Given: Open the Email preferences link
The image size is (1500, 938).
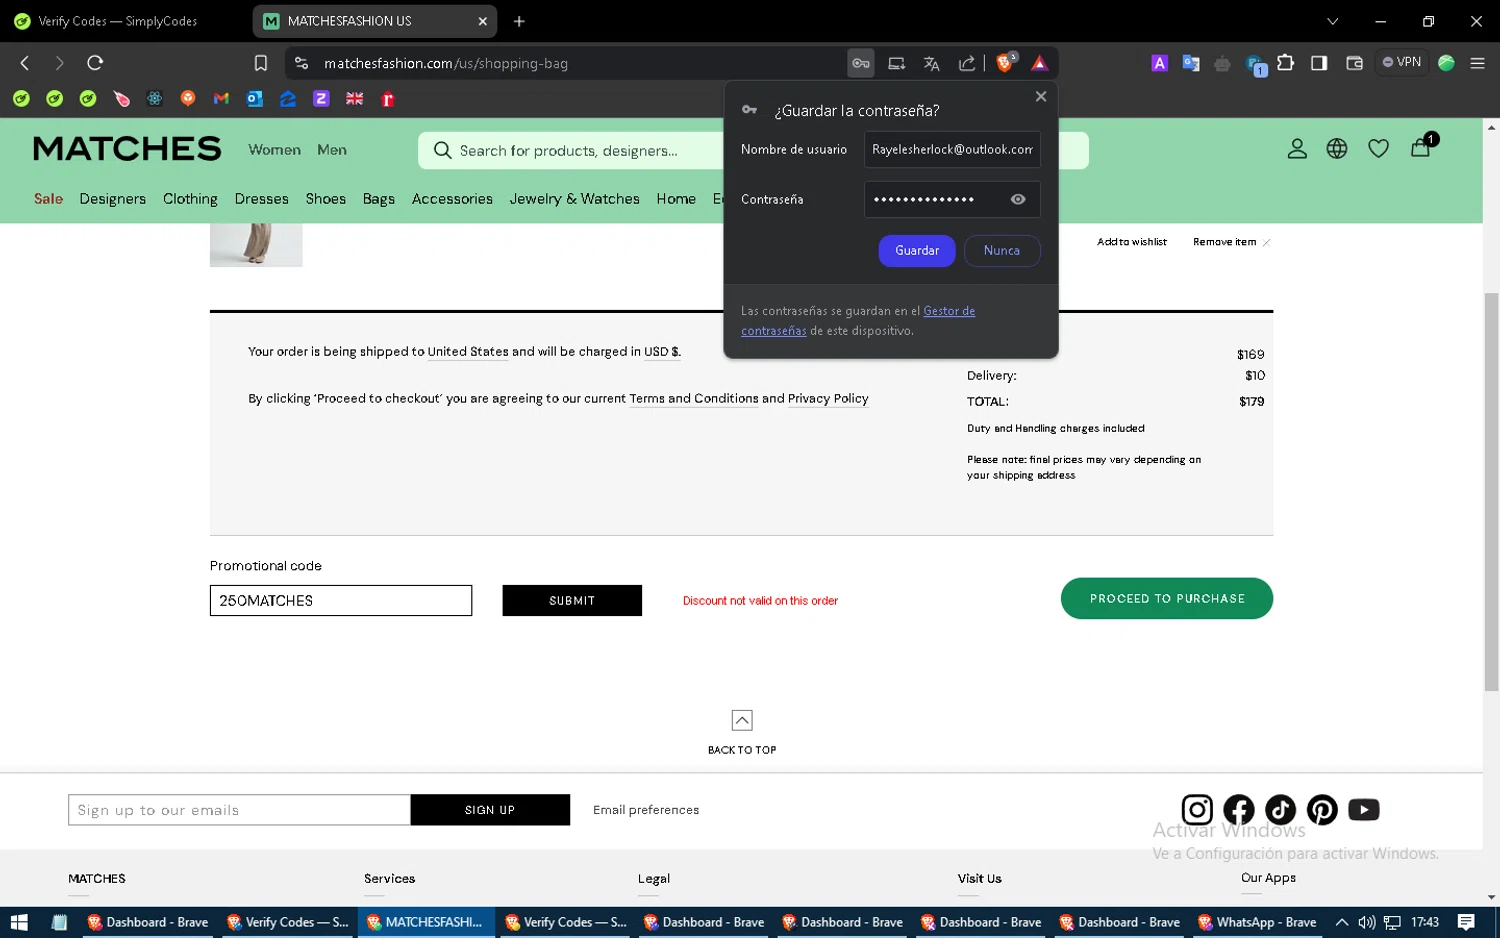Looking at the screenshot, I should 646,810.
